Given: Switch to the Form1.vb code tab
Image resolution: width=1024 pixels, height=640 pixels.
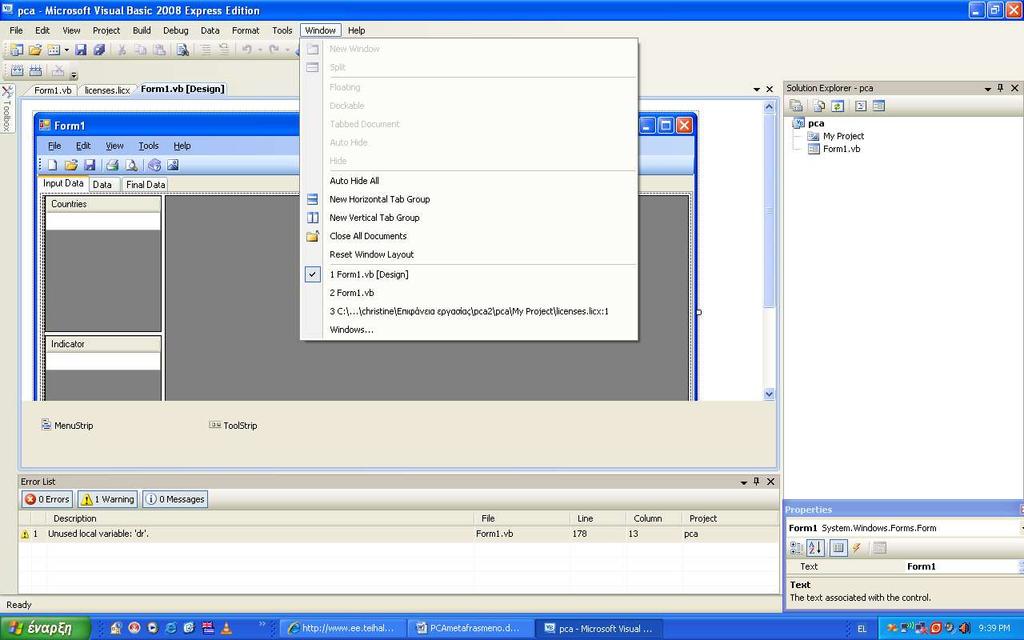Looking at the screenshot, I should click(53, 90).
